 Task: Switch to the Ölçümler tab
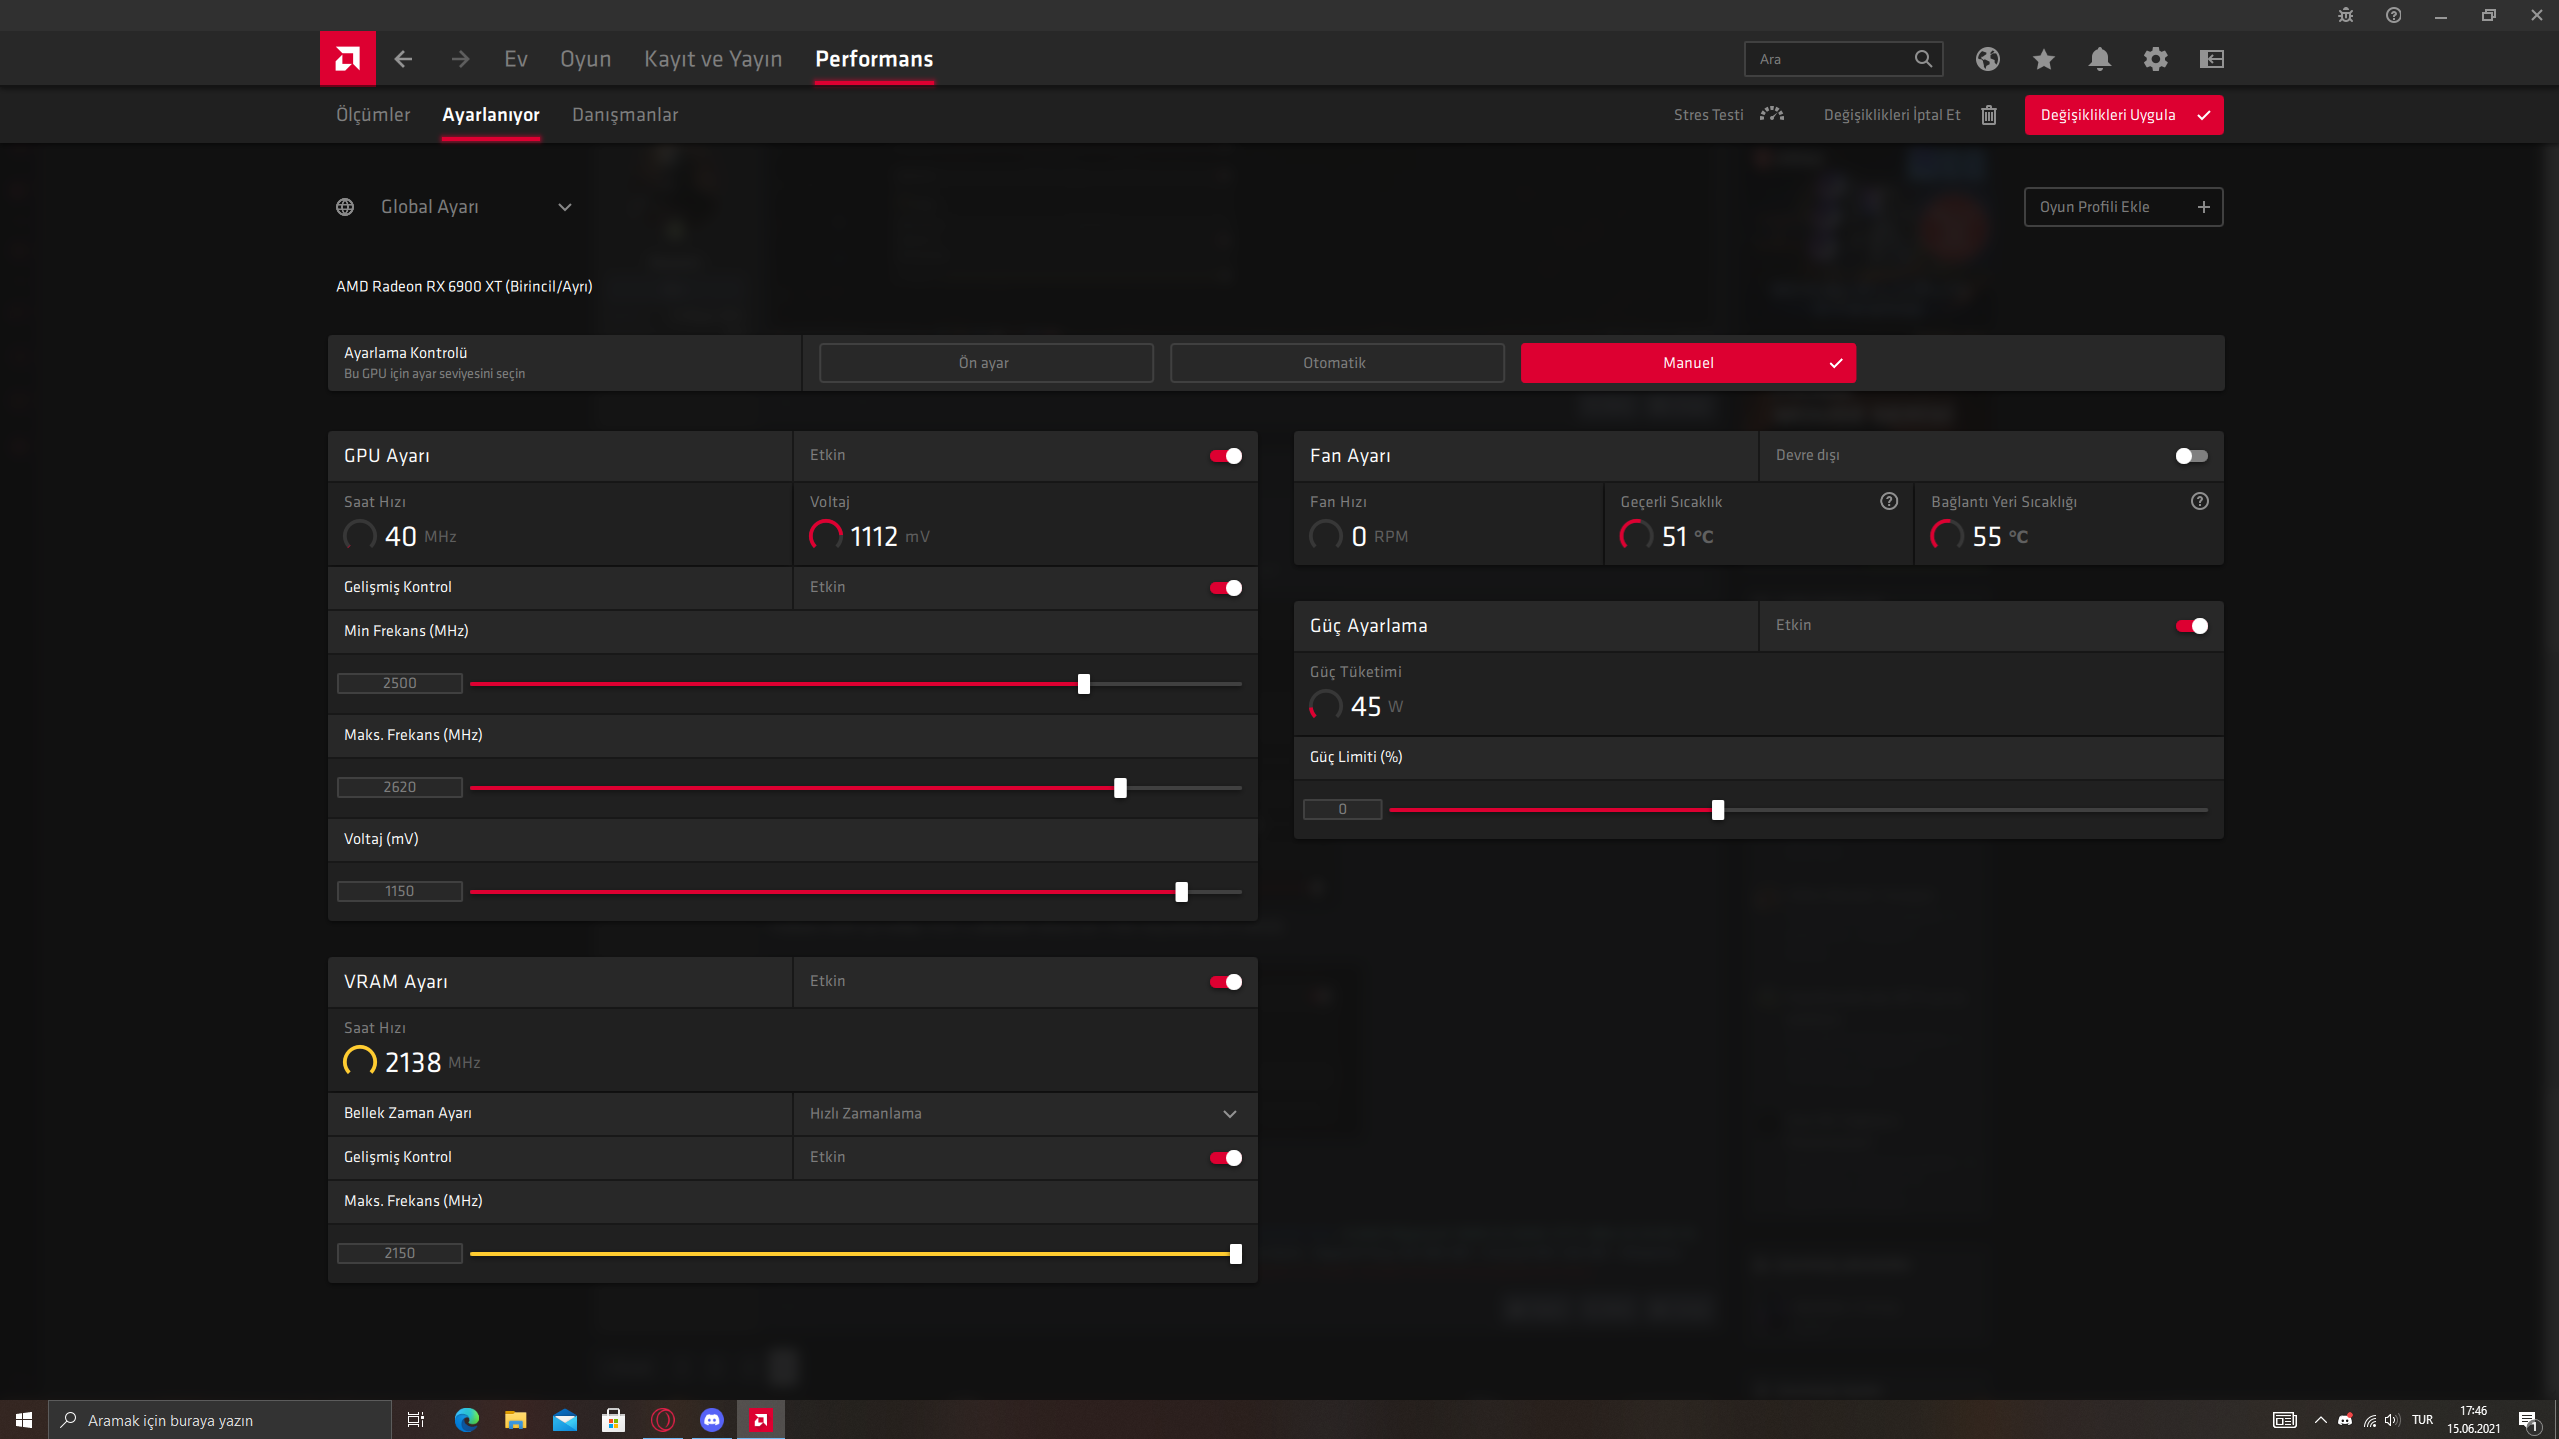373,115
